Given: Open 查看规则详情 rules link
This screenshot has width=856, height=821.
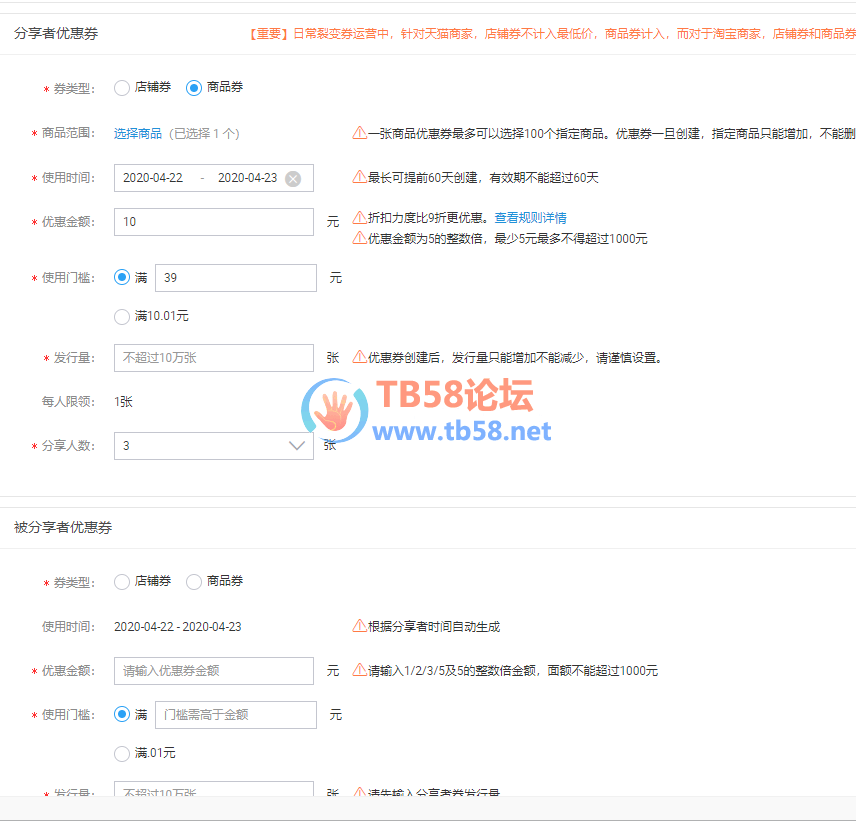Looking at the screenshot, I should point(530,217).
